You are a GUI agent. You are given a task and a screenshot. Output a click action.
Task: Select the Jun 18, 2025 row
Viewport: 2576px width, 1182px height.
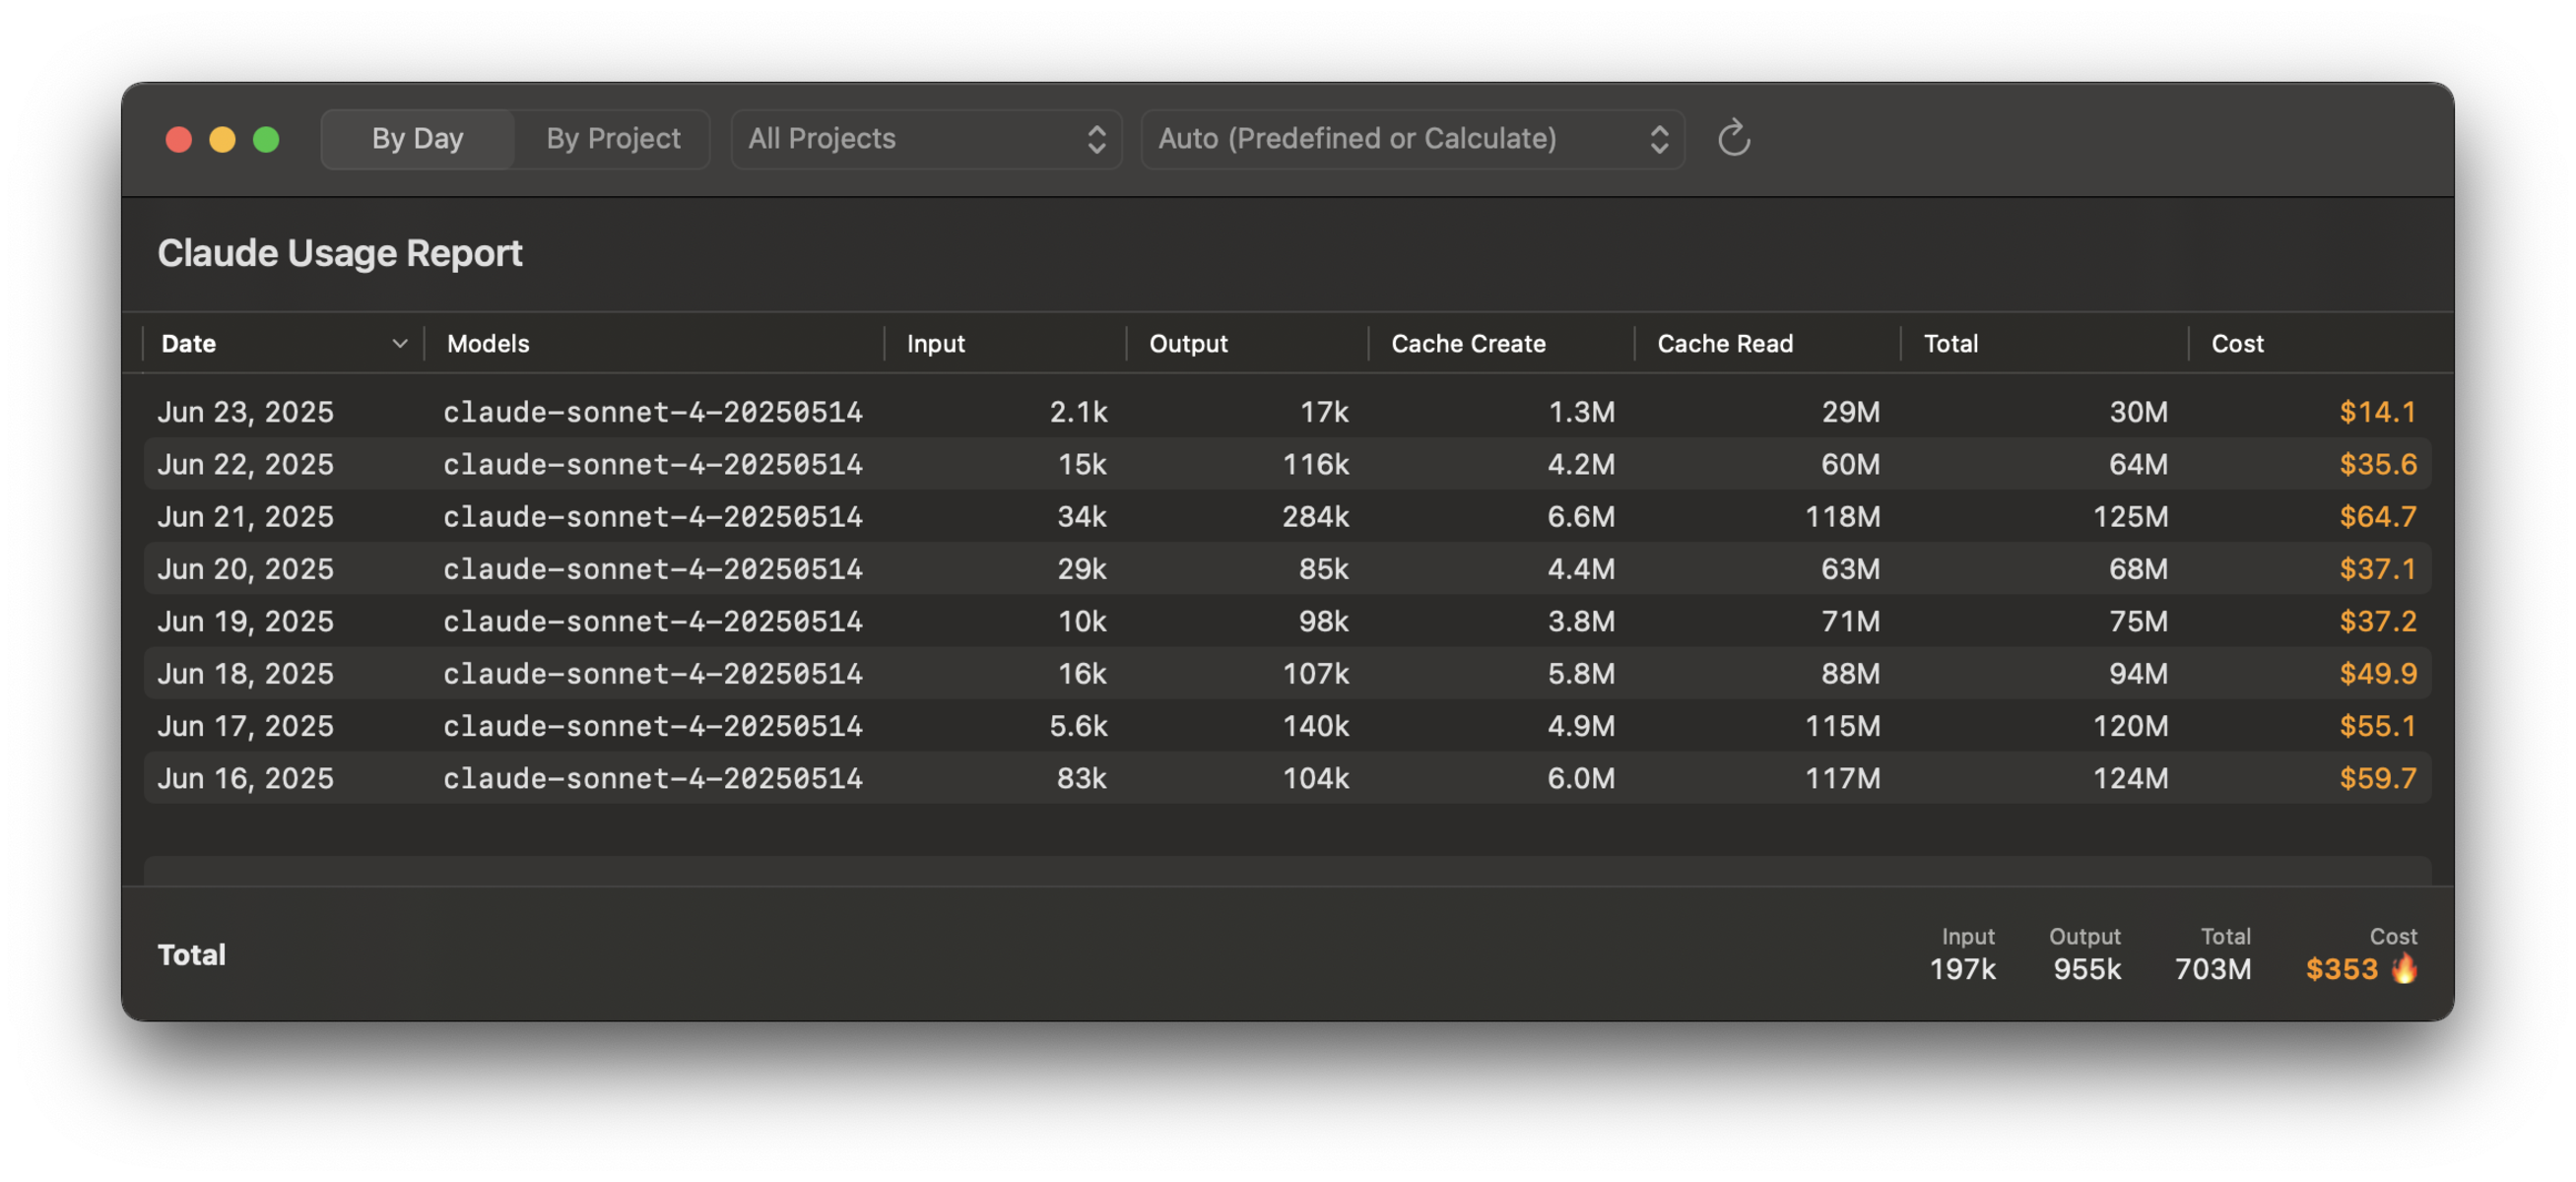pyautogui.click(x=1287, y=673)
